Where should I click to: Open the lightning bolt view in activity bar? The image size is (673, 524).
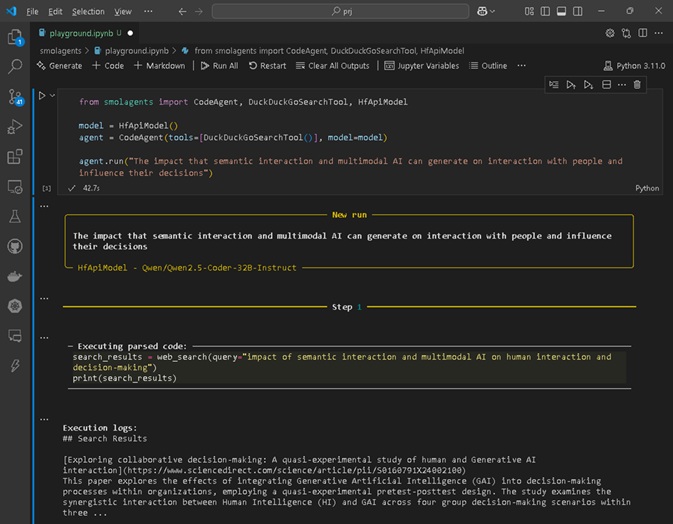[15, 366]
